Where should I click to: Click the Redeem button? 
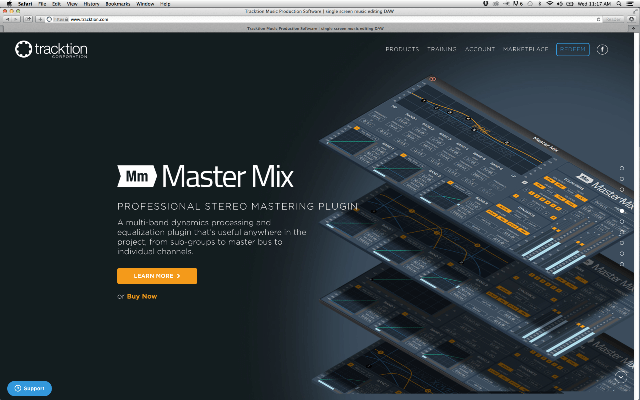click(573, 49)
